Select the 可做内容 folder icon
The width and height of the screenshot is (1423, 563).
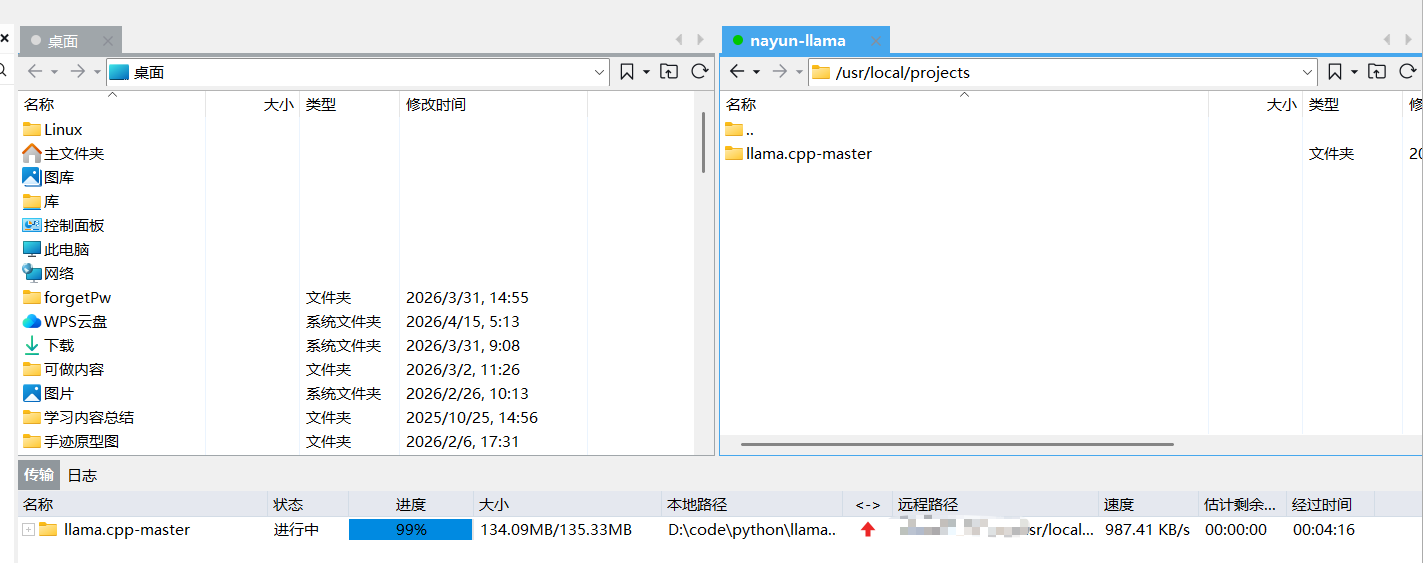tap(32, 369)
